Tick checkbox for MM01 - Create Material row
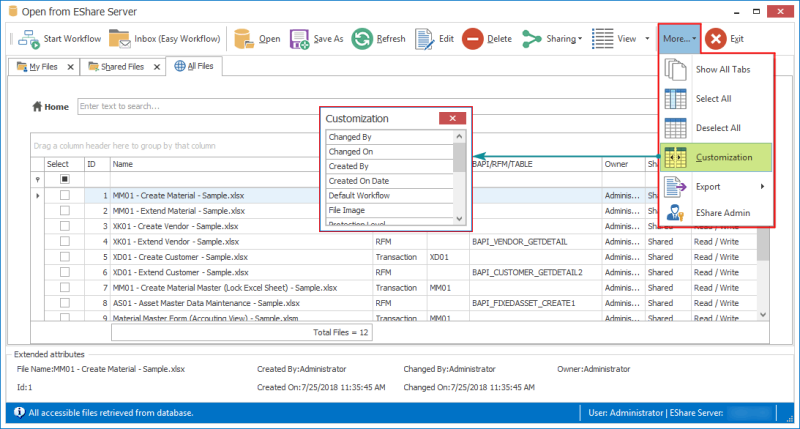The width and height of the screenshot is (800, 429). point(65,196)
